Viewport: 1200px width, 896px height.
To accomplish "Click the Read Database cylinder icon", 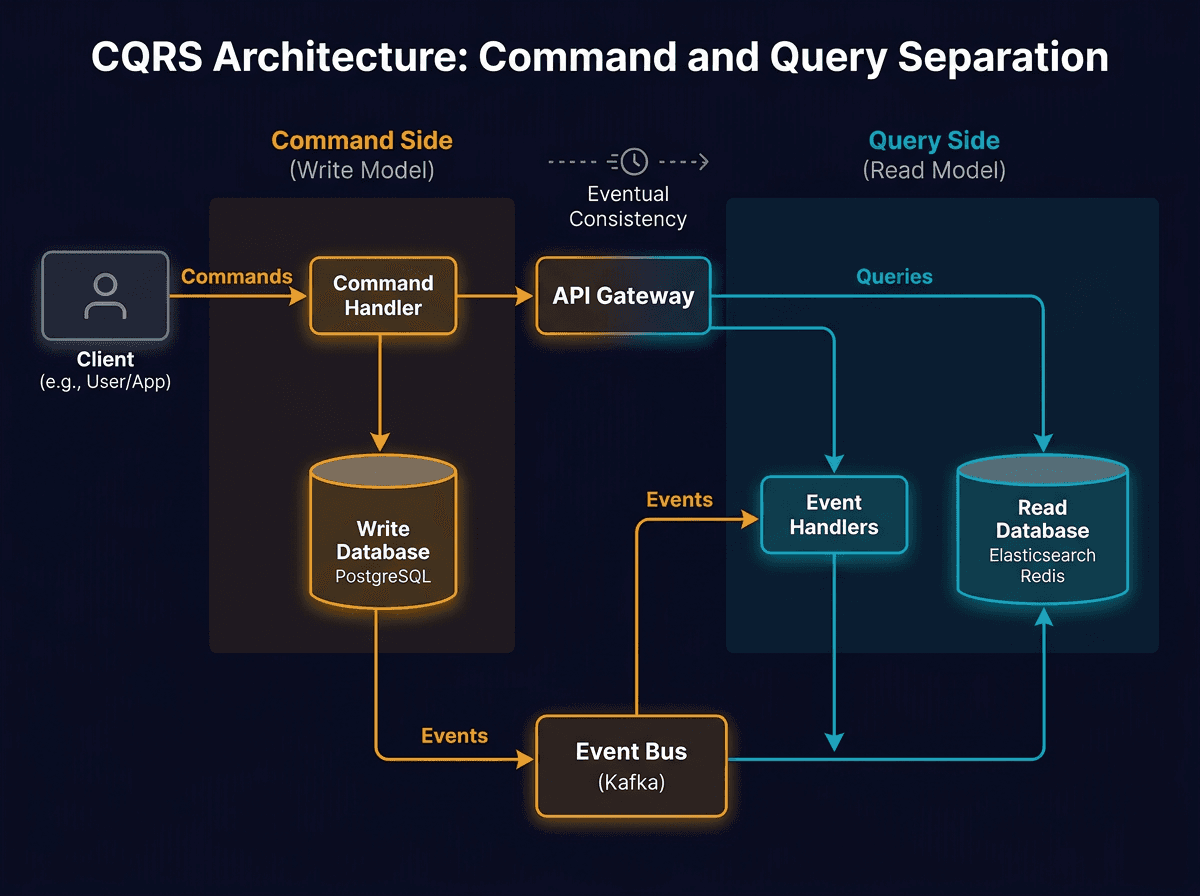I will click(x=1042, y=528).
